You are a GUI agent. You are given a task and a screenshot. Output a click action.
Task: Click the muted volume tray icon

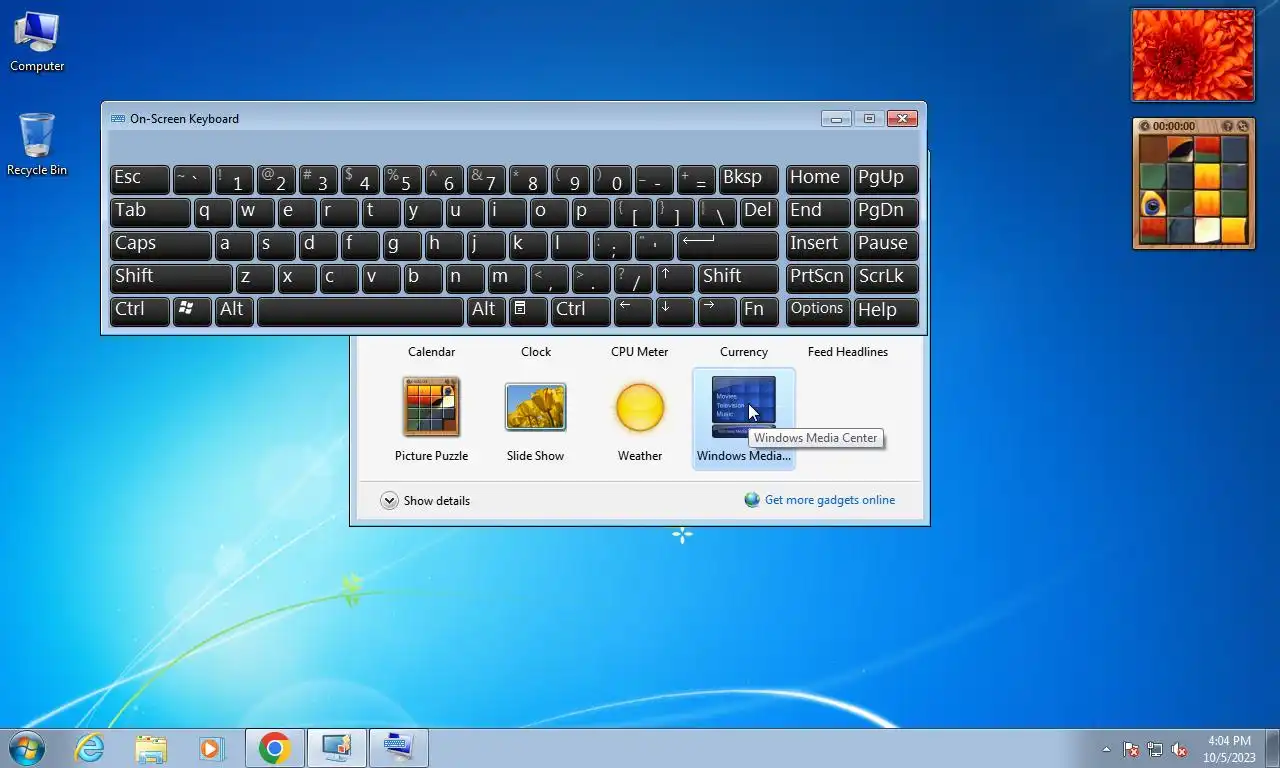click(1179, 749)
